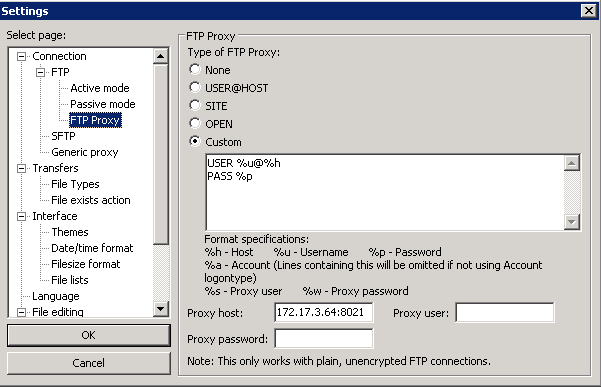Click tree scrollbar down arrow

click(161, 309)
